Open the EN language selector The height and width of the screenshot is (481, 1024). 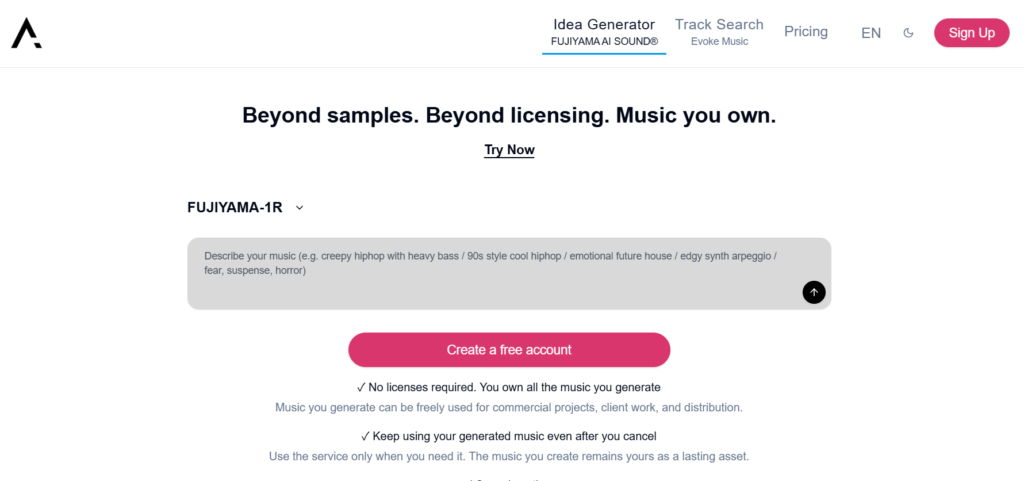(x=871, y=33)
